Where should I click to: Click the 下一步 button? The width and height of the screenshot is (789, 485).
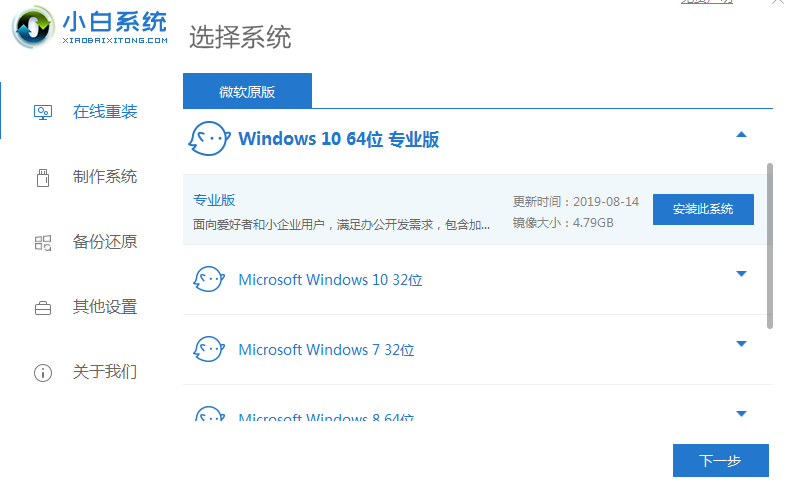pyautogui.click(x=720, y=461)
